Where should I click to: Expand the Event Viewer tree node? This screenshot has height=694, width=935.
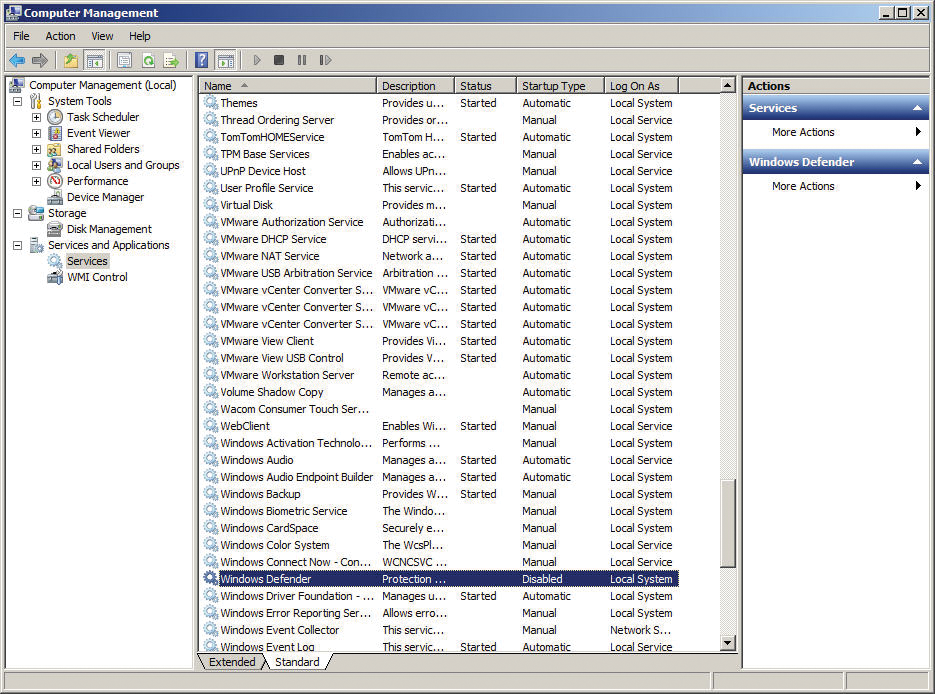36,133
